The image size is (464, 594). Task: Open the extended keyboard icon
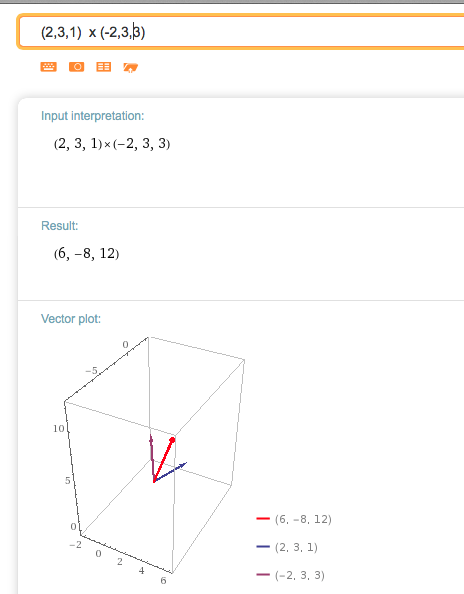48,67
